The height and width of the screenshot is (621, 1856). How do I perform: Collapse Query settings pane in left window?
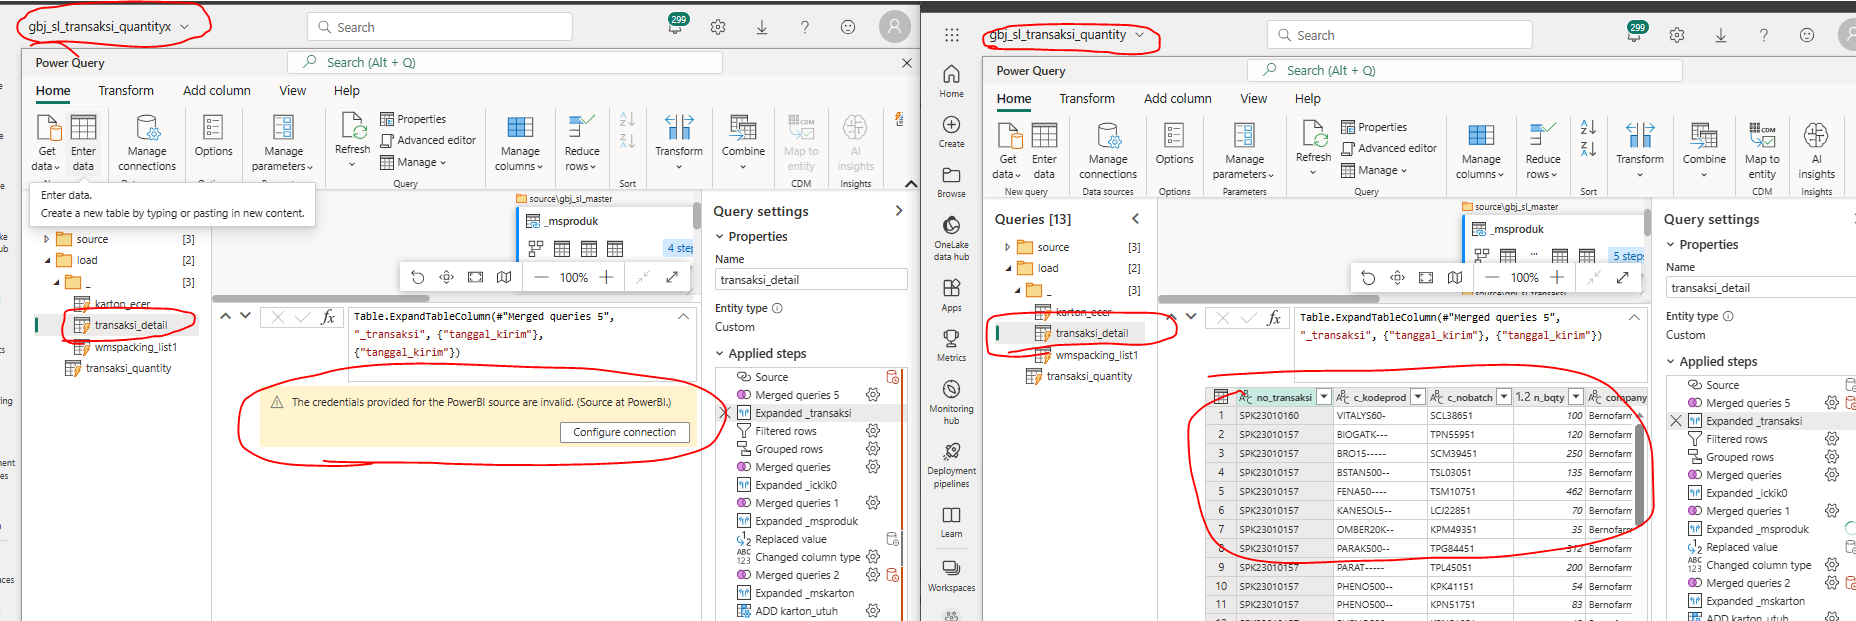898,211
